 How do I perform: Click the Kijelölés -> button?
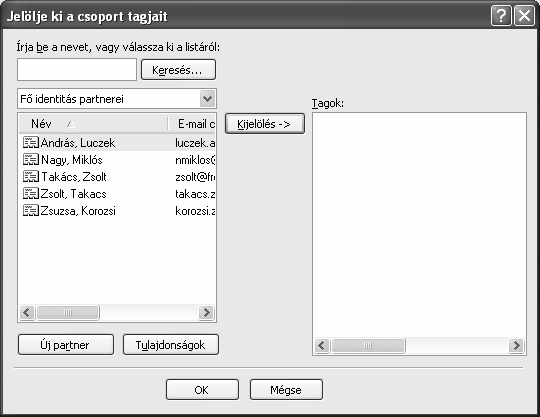(x=265, y=124)
